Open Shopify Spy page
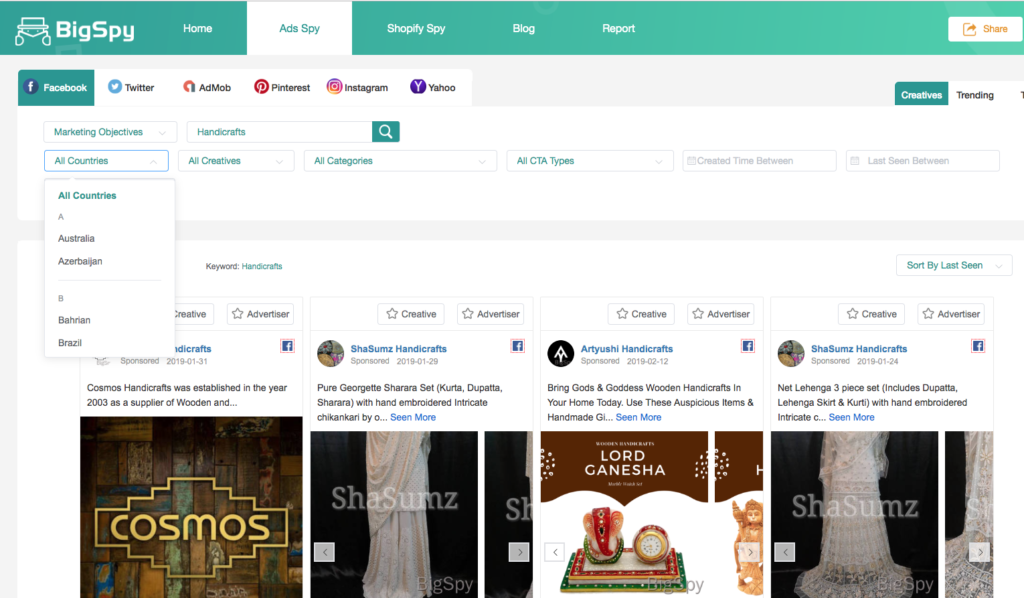The height and width of the screenshot is (598, 1024). (x=416, y=29)
